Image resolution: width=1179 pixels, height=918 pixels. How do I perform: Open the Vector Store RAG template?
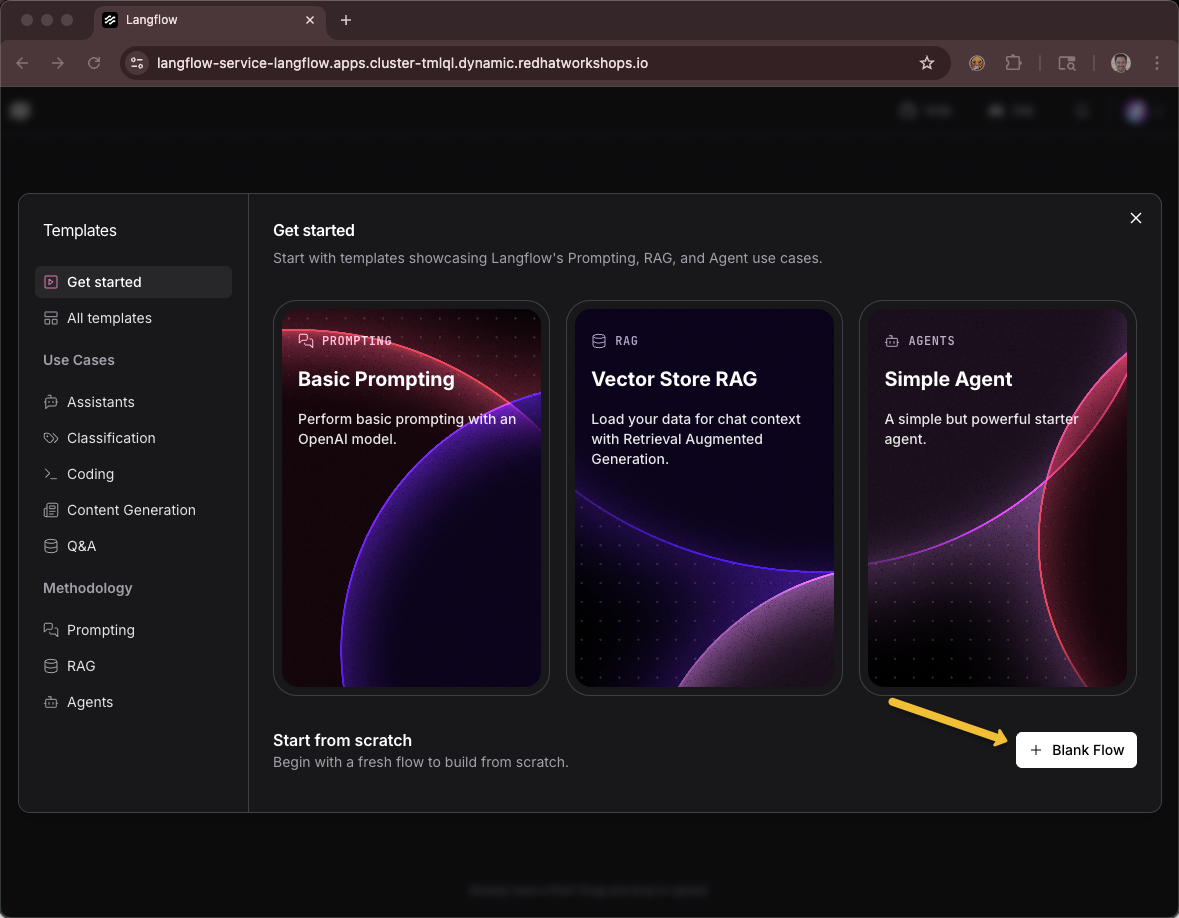[705, 497]
